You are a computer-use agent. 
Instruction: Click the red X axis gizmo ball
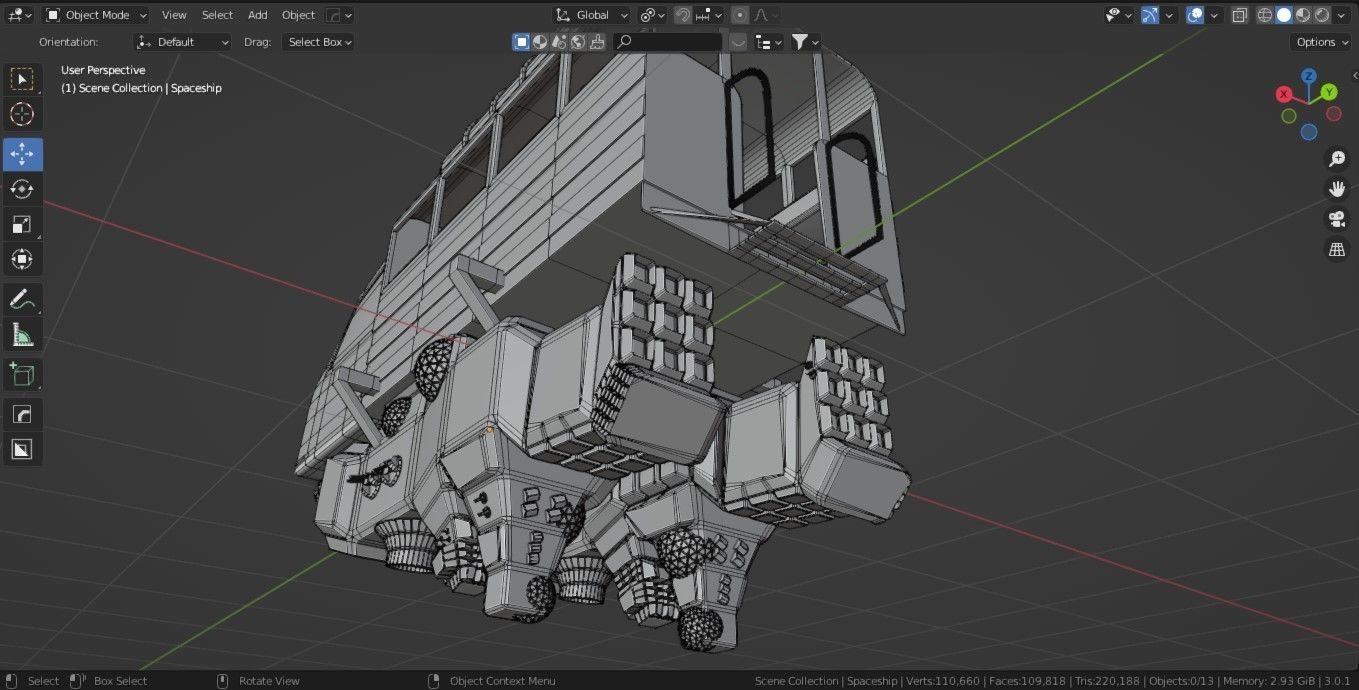[x=1284, y=94]
